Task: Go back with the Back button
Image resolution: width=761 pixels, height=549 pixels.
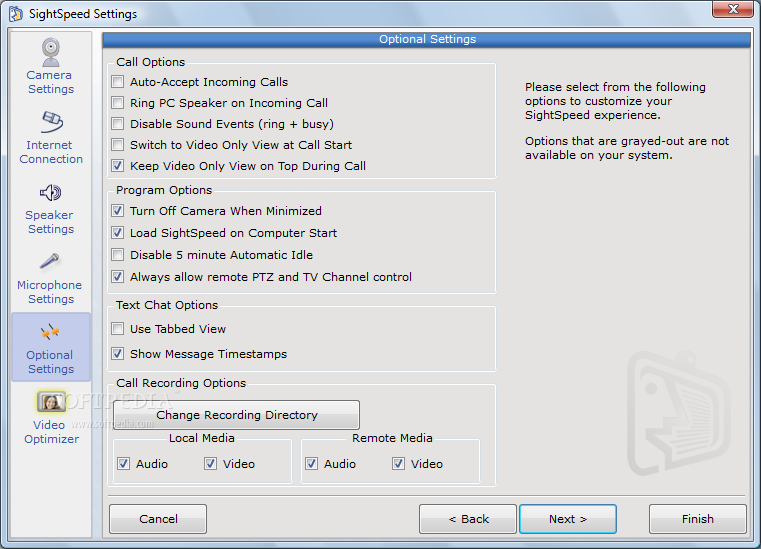Action: [468, 519]
